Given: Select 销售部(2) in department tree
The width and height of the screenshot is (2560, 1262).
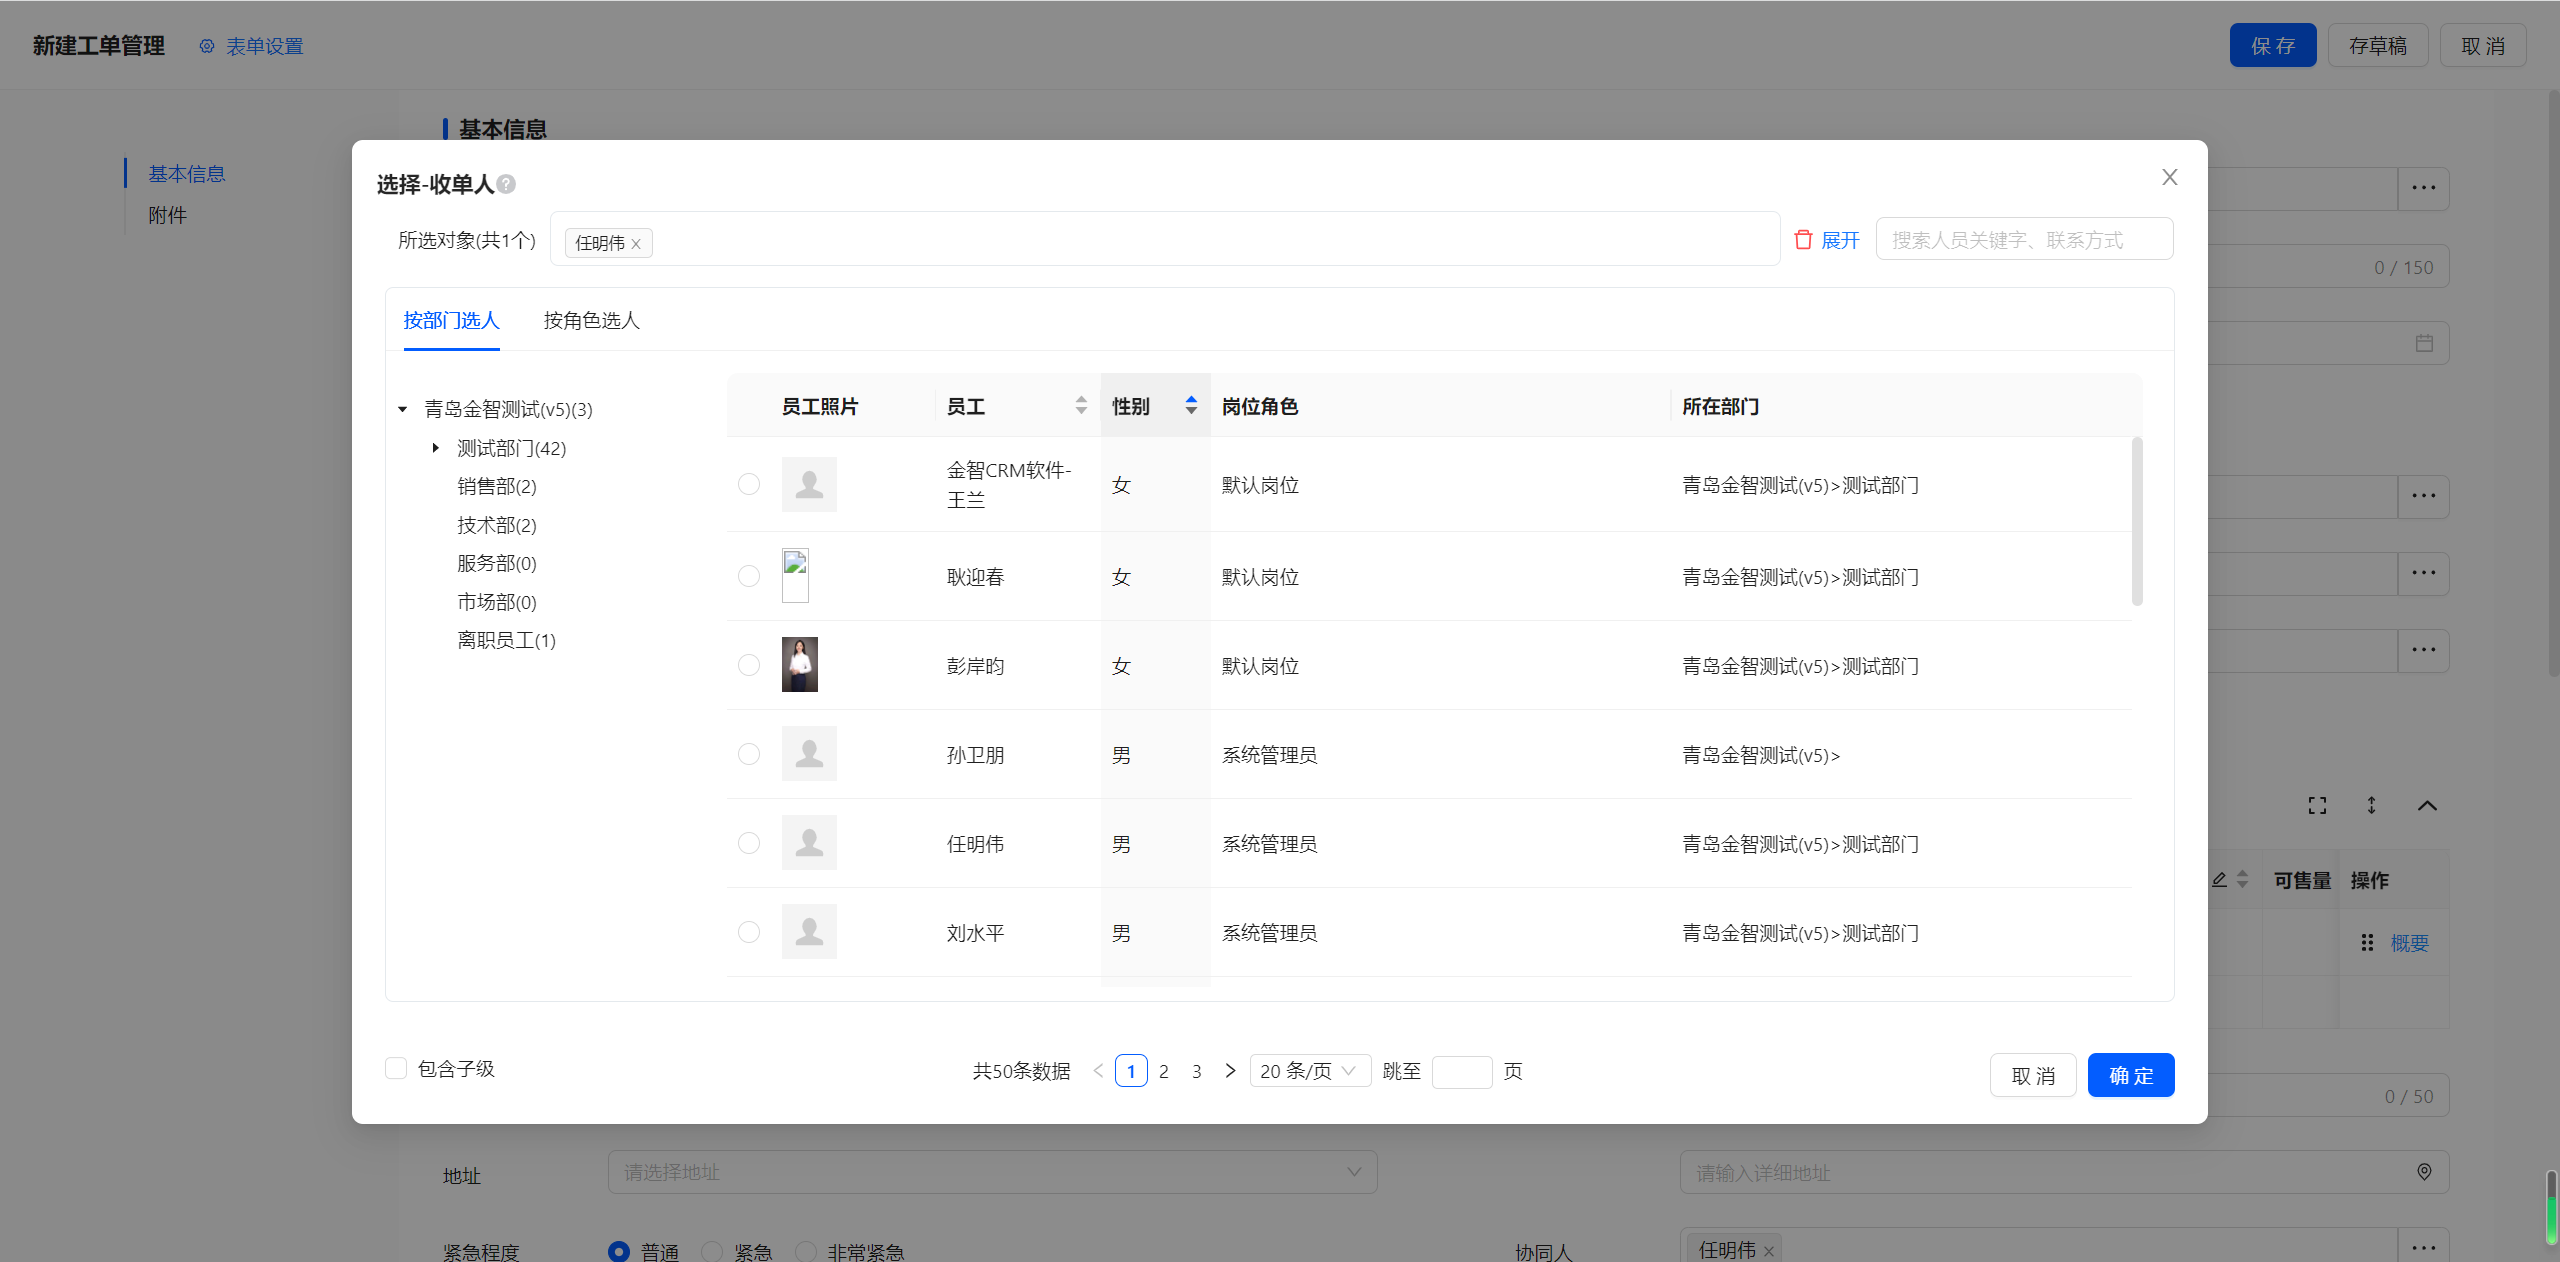Looking at the screenshot, I should coord(497,486).
